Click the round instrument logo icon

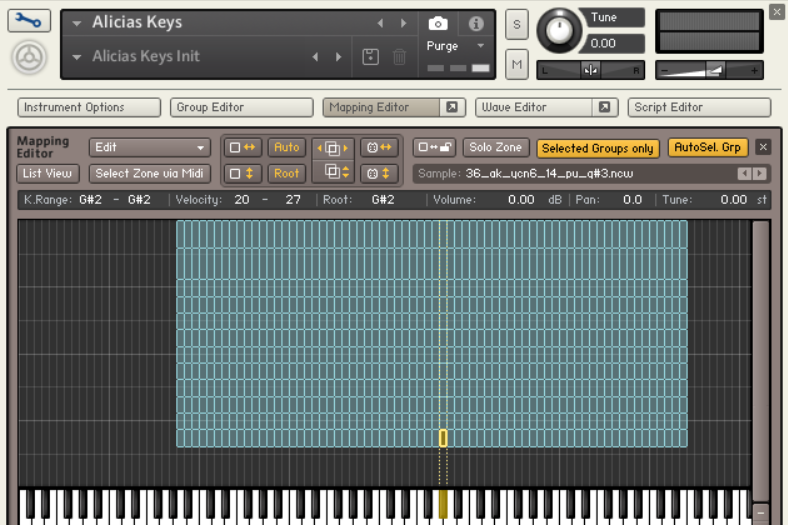(x=29, y=57)
